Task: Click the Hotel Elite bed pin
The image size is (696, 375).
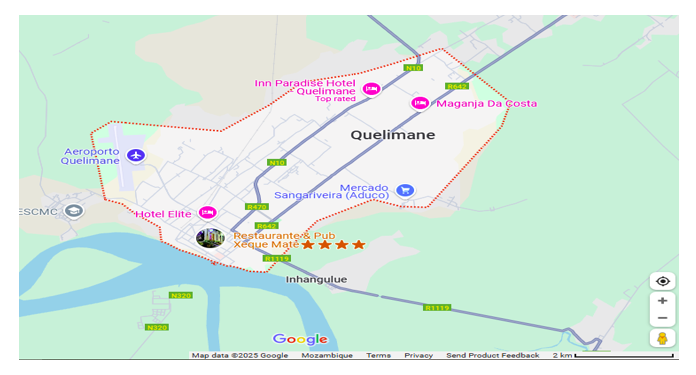Action: pos(207,213)
